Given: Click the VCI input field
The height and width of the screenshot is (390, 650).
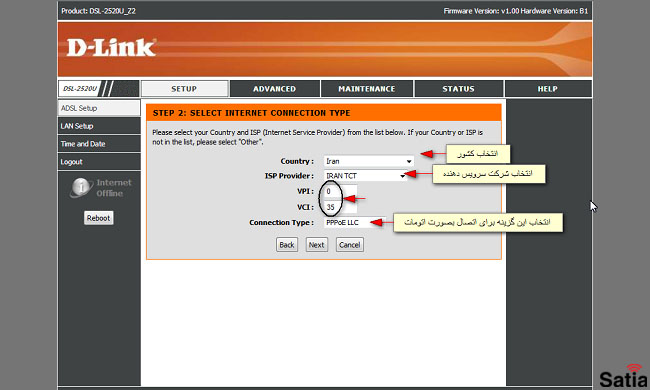Looking at the screenshot, I should pos(340,207).
